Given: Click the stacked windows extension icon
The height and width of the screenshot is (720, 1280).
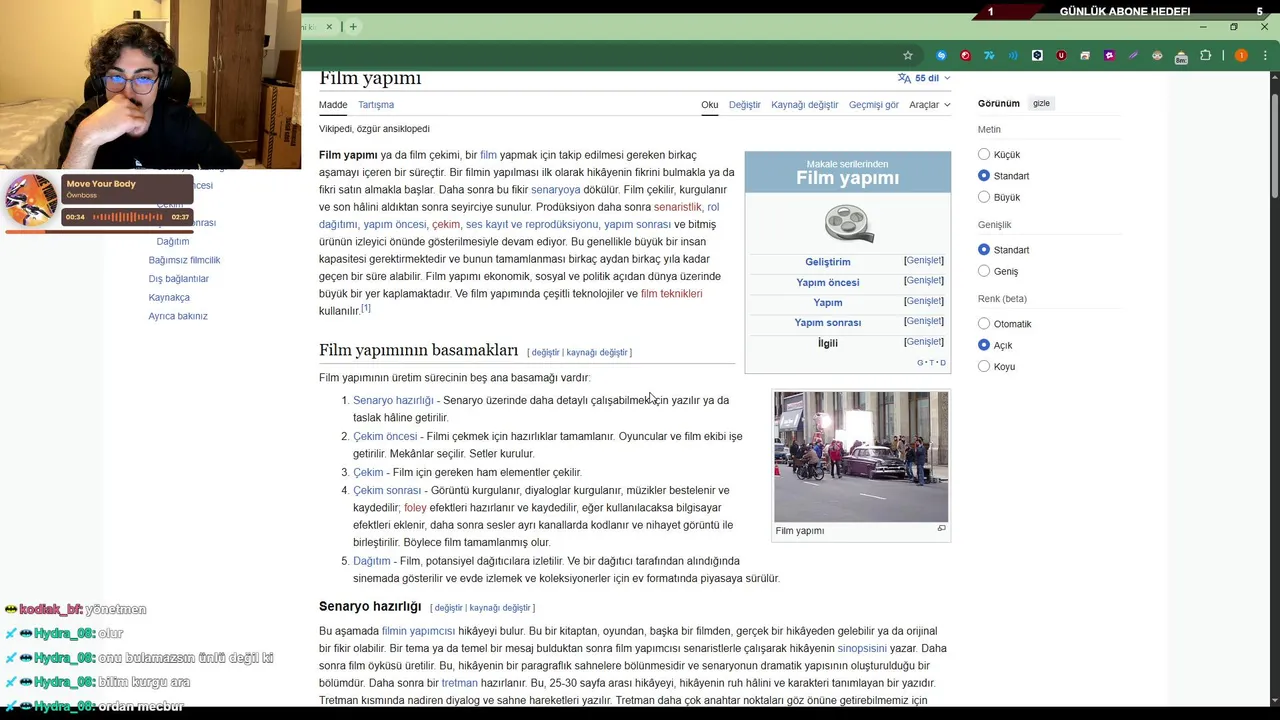Looking at the screenshot, I should point(1085,56).
